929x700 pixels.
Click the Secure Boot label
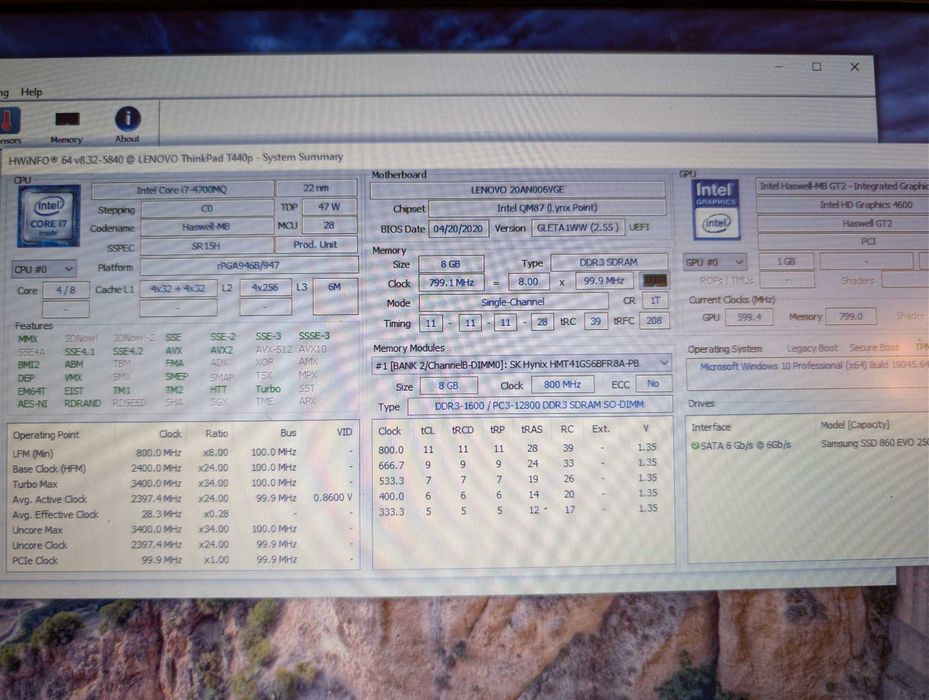click(x=874, y=347)
